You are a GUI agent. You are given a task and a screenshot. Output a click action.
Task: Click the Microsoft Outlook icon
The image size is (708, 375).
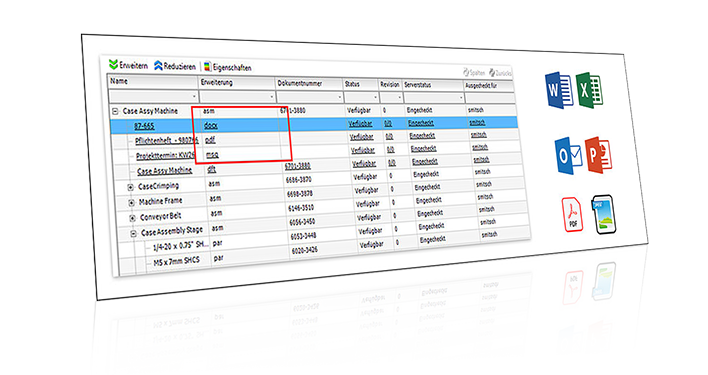pos(568,156)
